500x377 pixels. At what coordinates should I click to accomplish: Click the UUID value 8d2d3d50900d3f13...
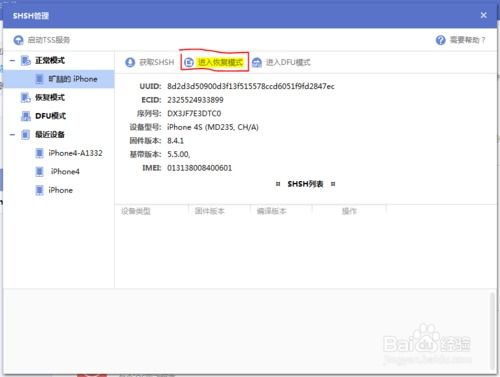pos(251,86)
